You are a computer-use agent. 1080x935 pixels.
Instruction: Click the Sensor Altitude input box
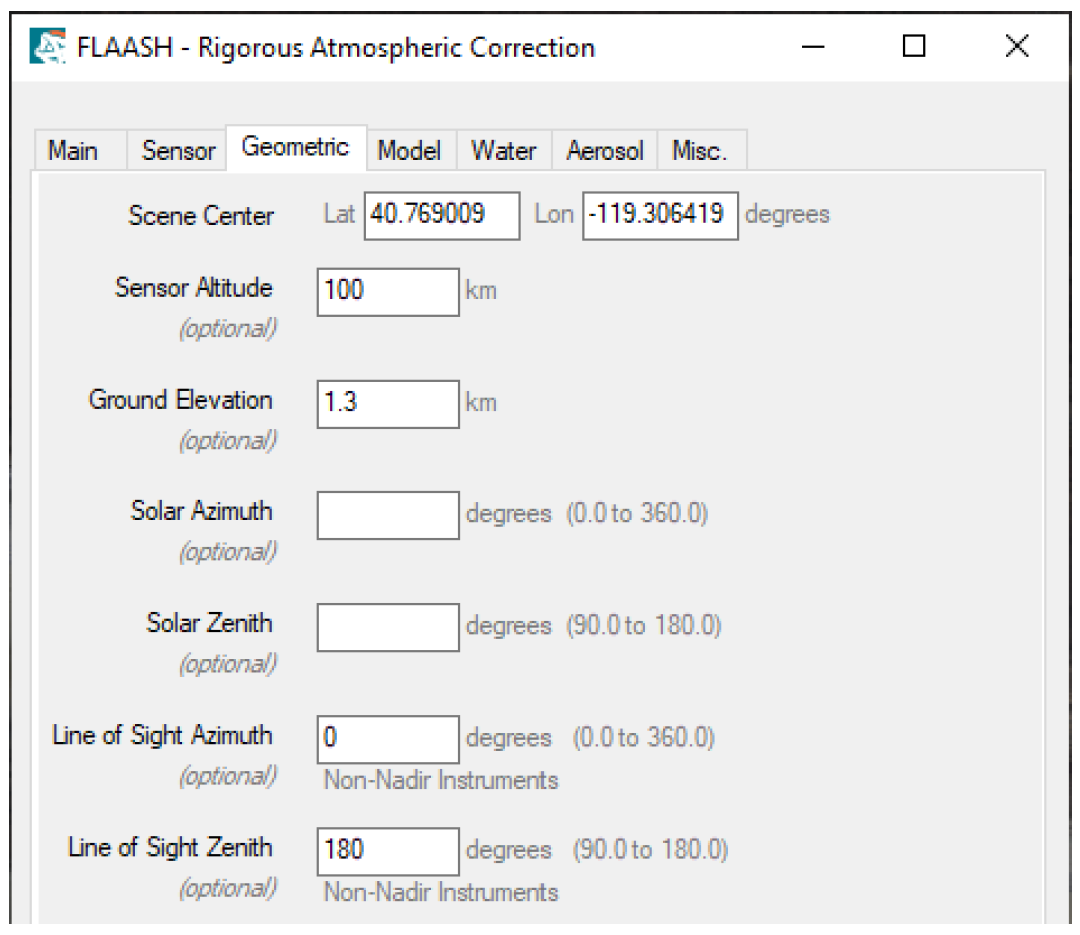[388, 291]
